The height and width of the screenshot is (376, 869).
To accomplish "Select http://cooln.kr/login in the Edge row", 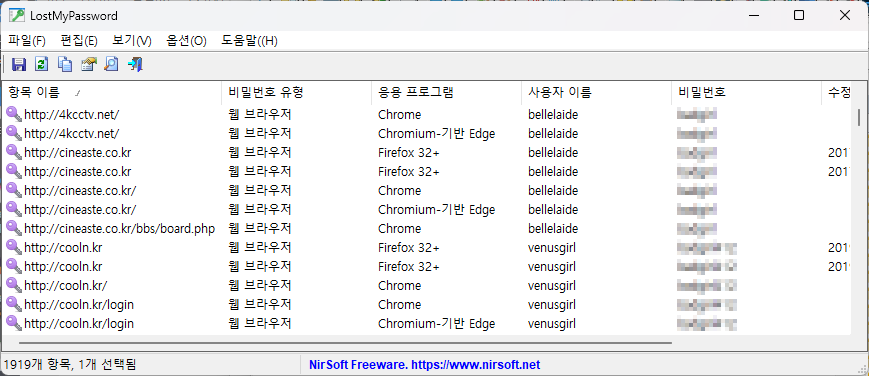I will (x=79, y=323).
